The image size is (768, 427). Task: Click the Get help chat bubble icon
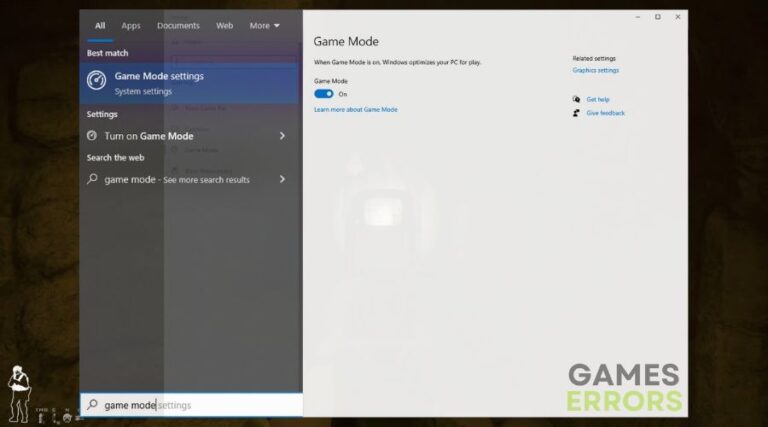576,100
